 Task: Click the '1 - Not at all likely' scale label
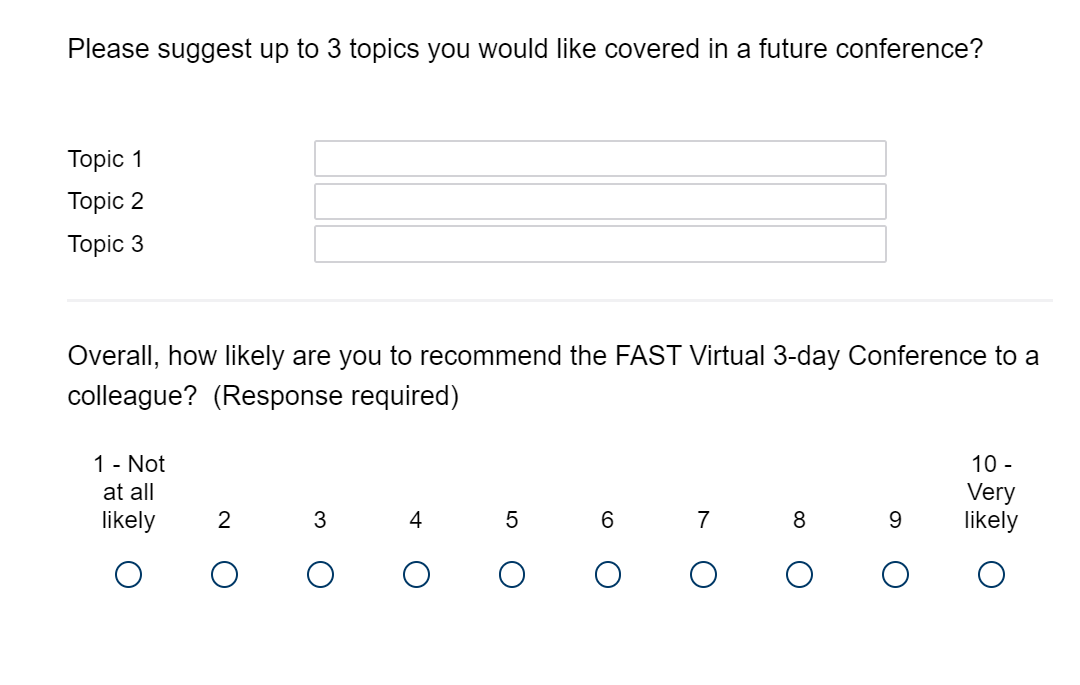coord(128,492)
